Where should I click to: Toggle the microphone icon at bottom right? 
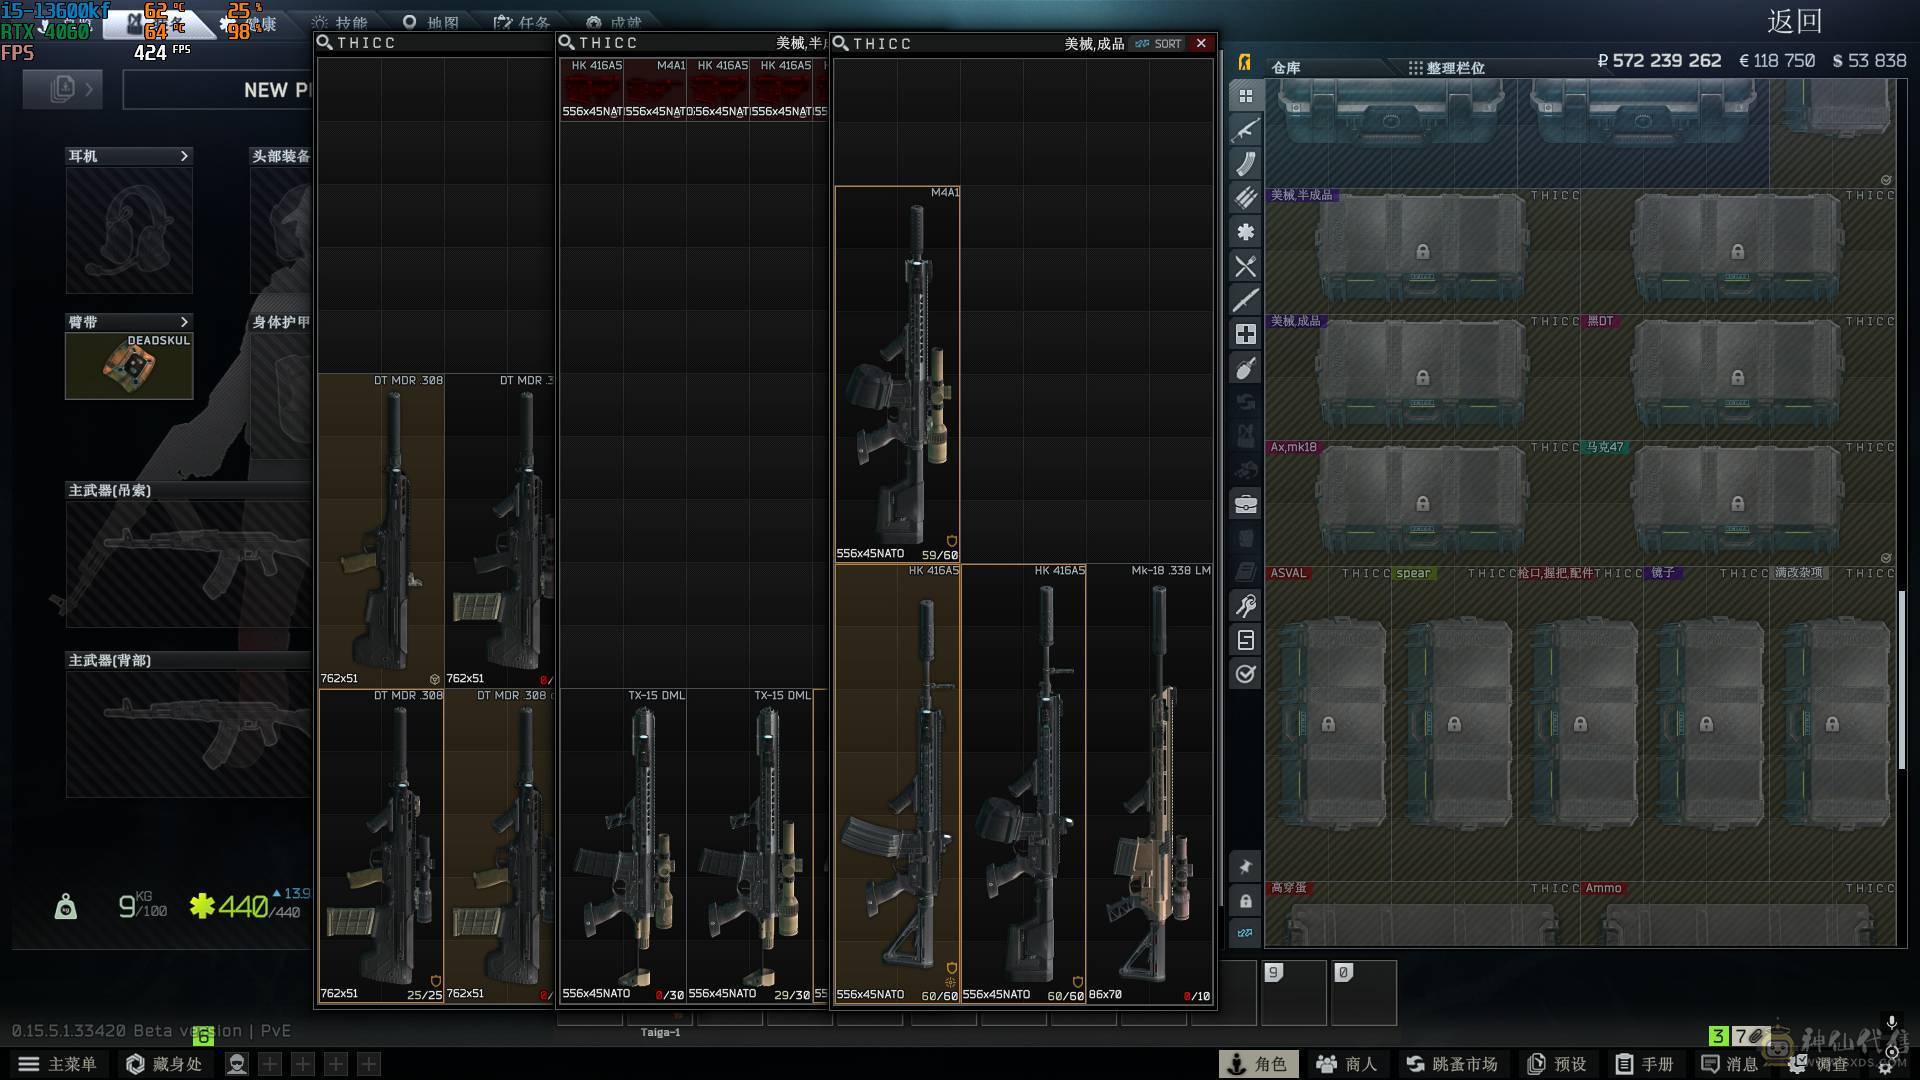click(1891, 1024)
